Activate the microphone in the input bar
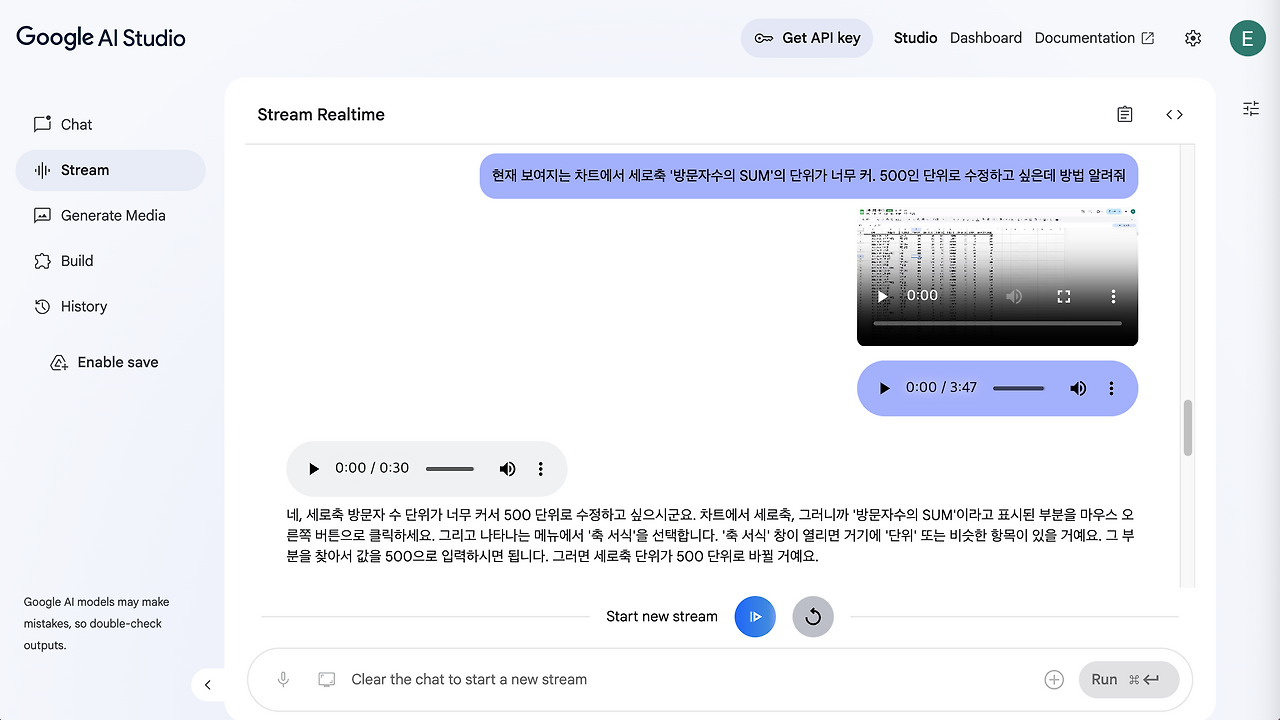The image size is (1280, 720). [283, 679]
